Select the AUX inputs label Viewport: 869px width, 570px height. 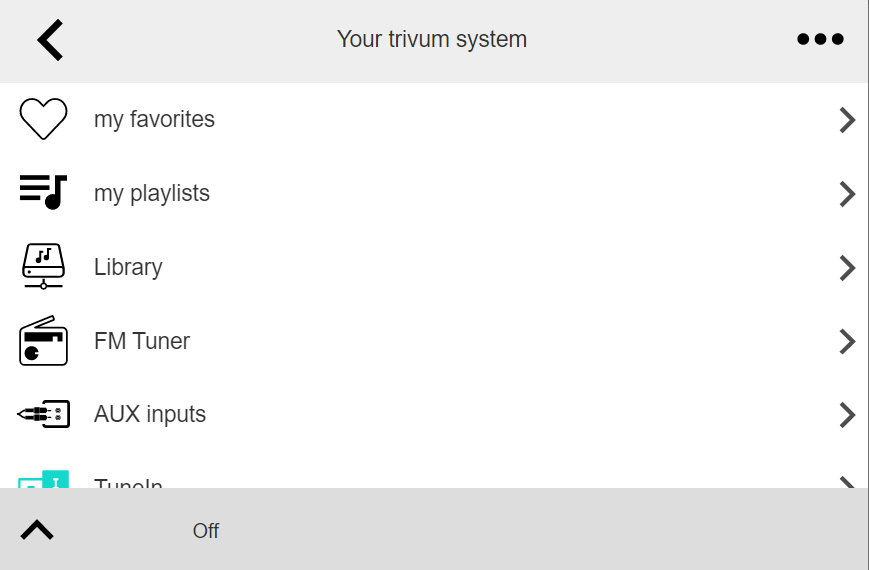pyautogui.click(x=150, y=415)
